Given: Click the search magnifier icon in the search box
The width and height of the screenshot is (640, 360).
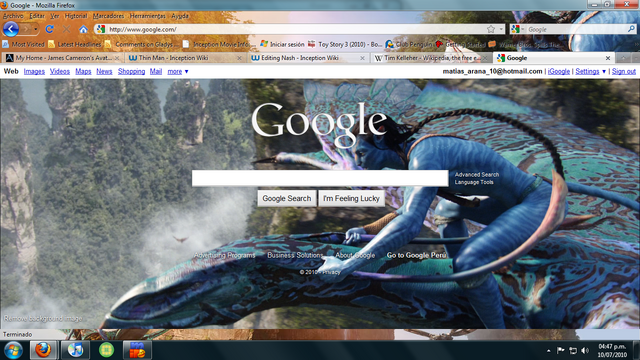Looking at the screenshot, I should tap(631, 29).
